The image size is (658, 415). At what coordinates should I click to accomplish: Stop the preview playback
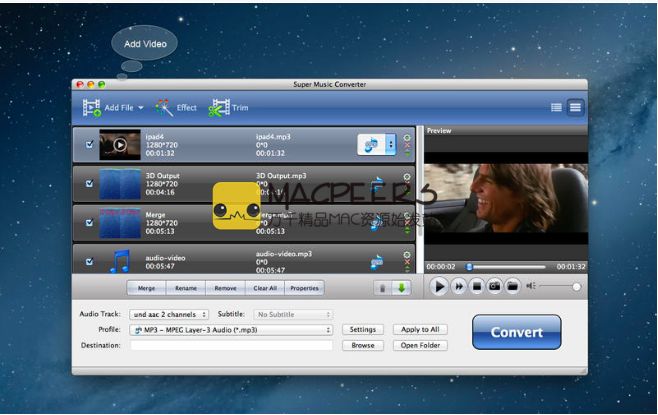click(477, 287)
